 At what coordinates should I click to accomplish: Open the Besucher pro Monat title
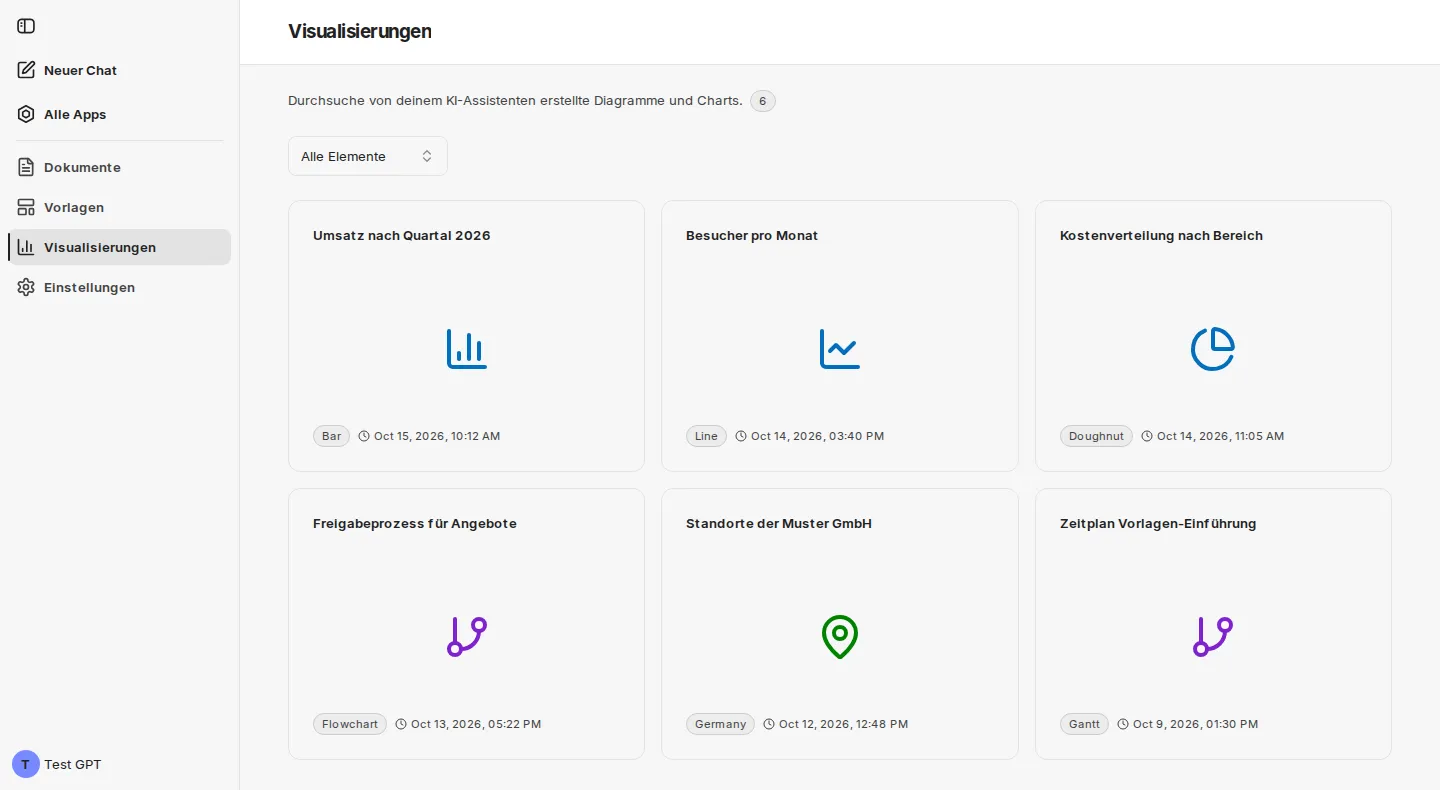752,236
